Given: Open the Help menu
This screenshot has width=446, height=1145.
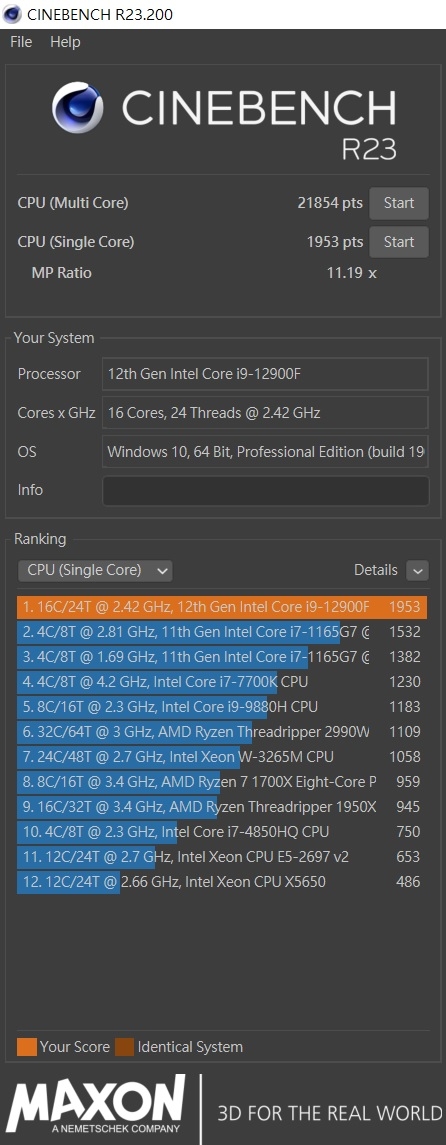Looking at the screenshot, I should 65,42.
